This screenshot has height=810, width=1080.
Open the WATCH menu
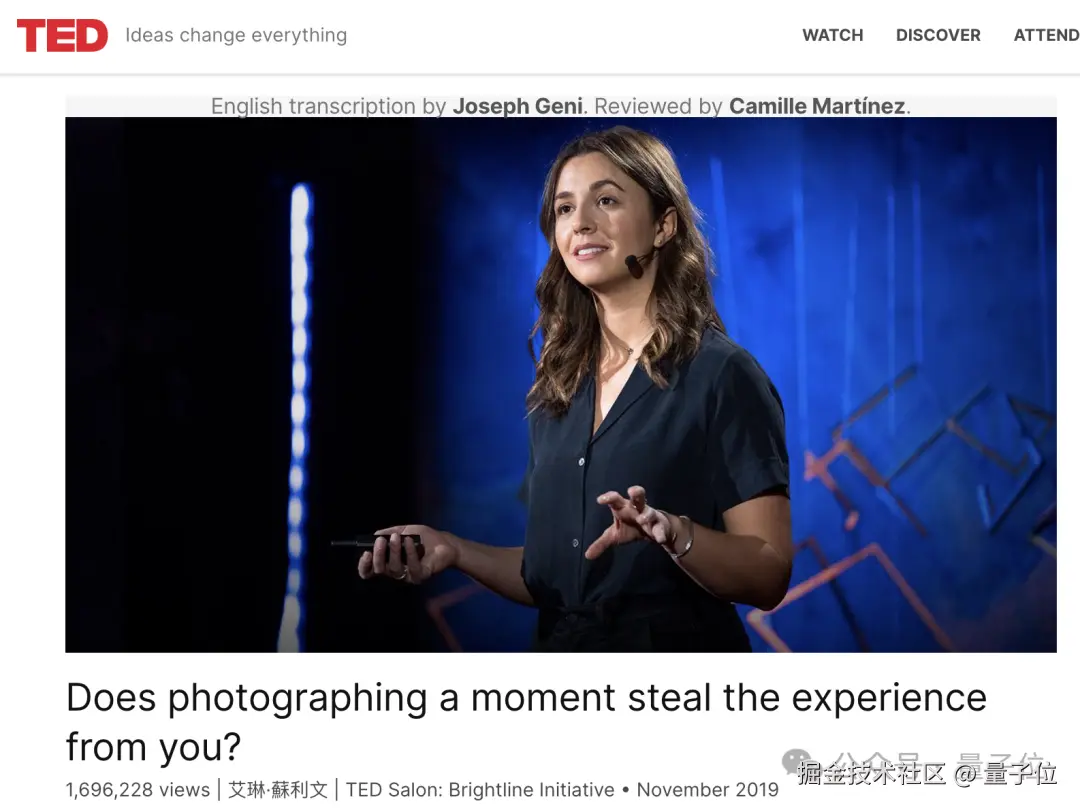pos(832,35)
